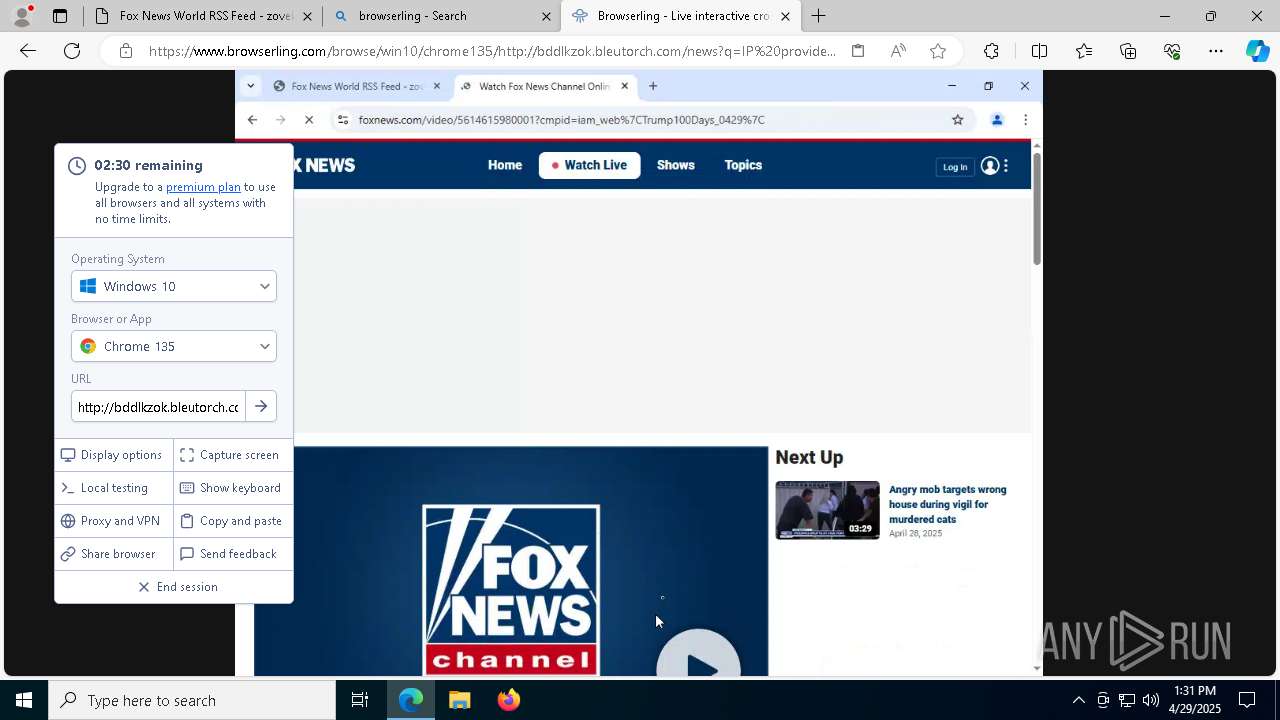The height and width of the screenshot is (720, 1280).
Task: Add page to favorites star in Edge
Action: tap(938, 51)
